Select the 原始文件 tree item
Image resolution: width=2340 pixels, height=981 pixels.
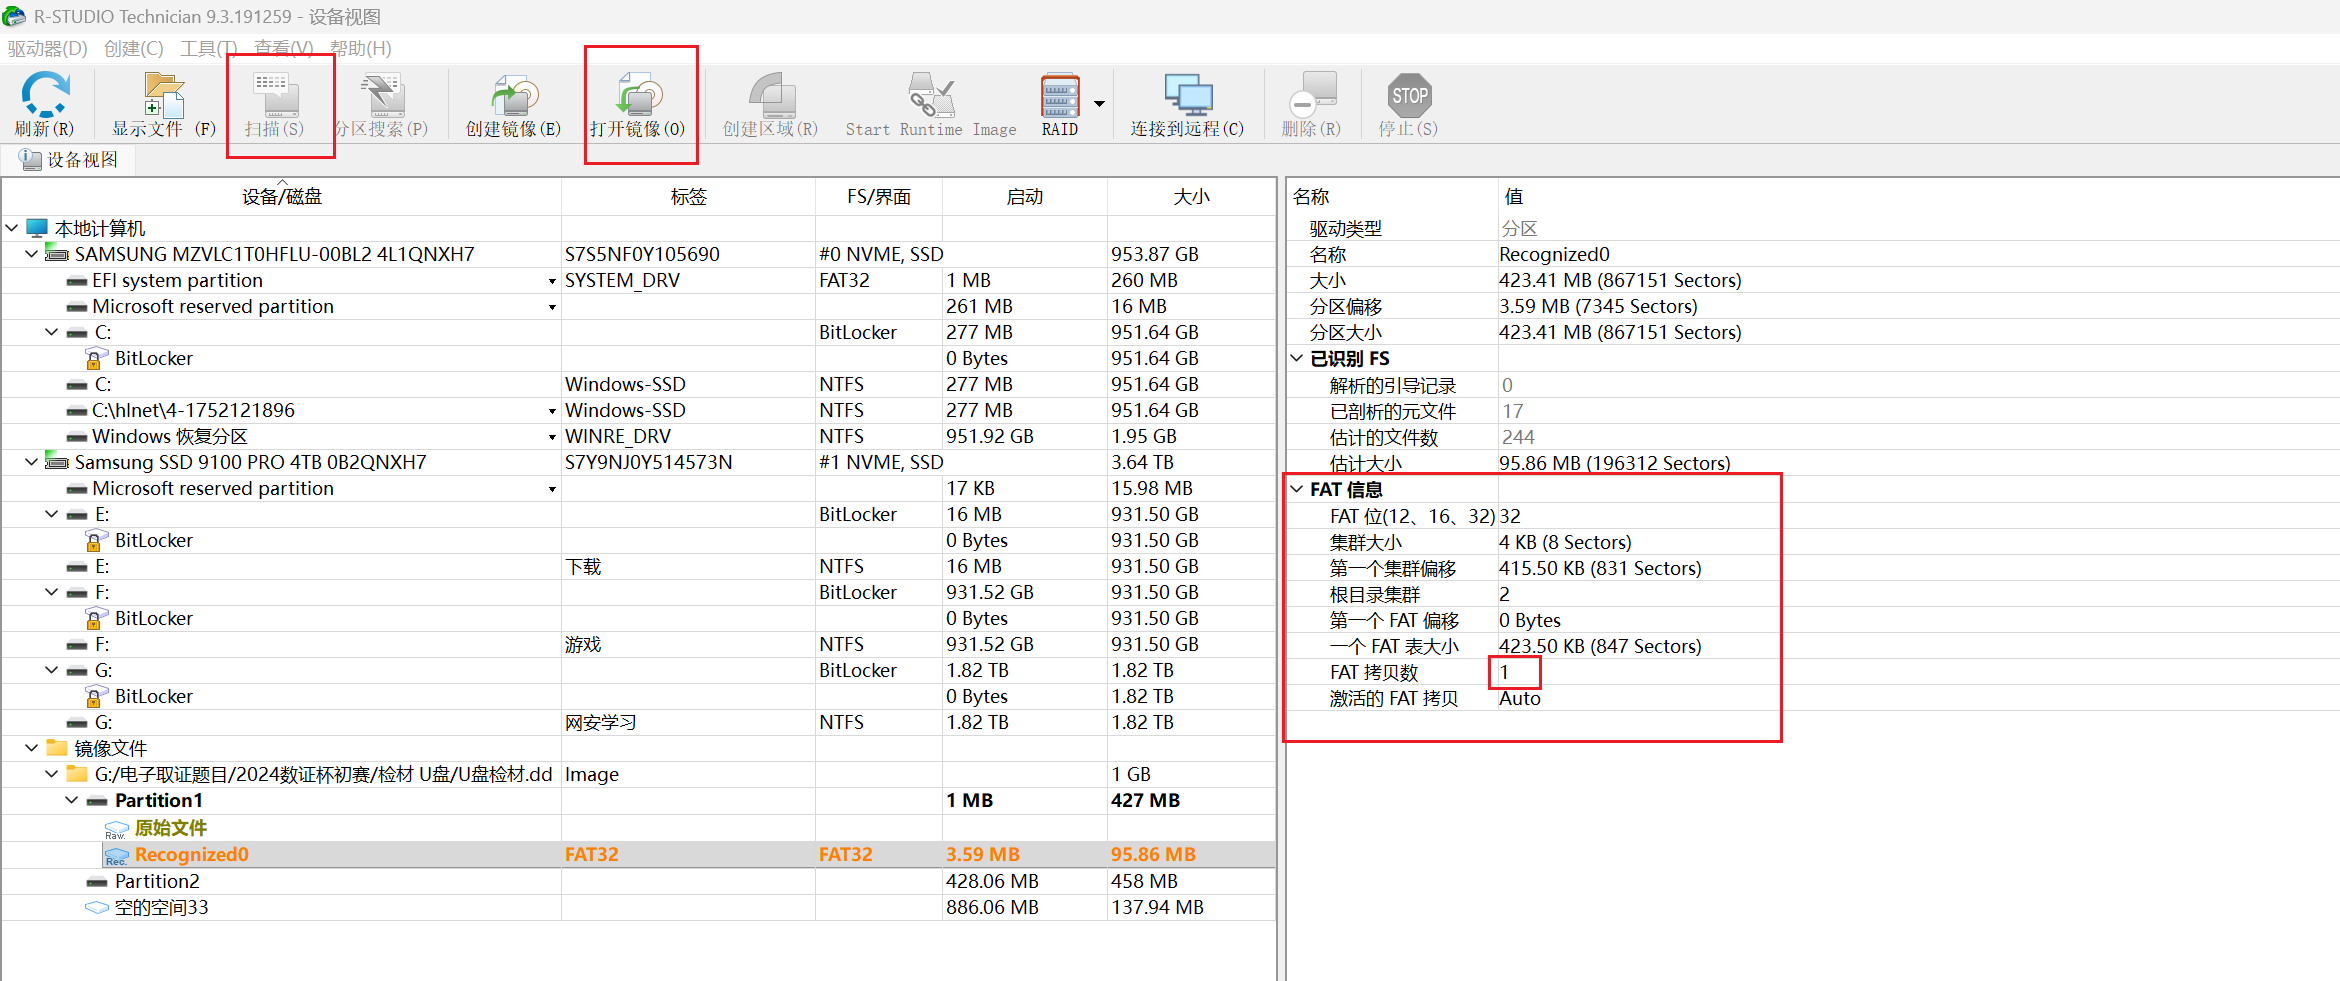point(170,828)
